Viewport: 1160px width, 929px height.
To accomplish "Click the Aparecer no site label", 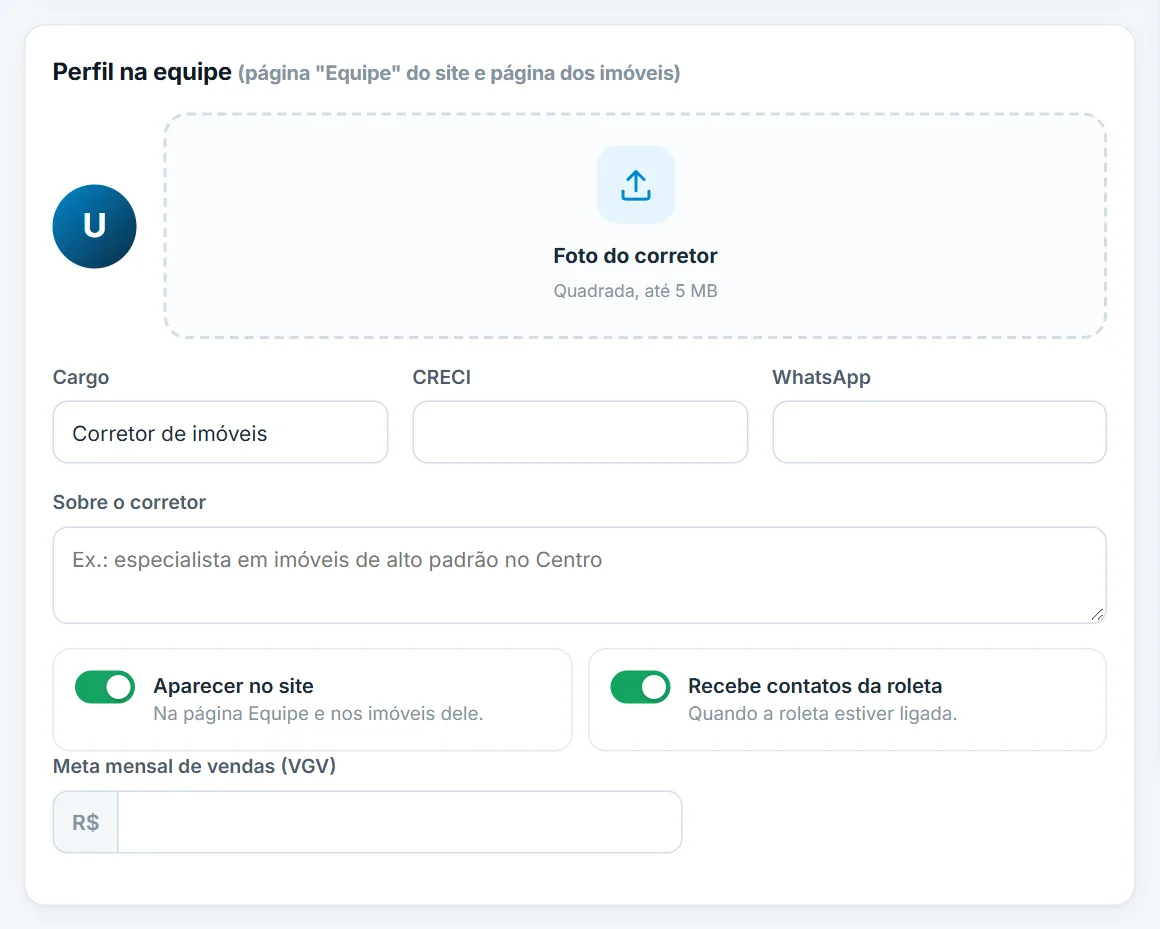I will pyautogui.click(x=234, y=686).
